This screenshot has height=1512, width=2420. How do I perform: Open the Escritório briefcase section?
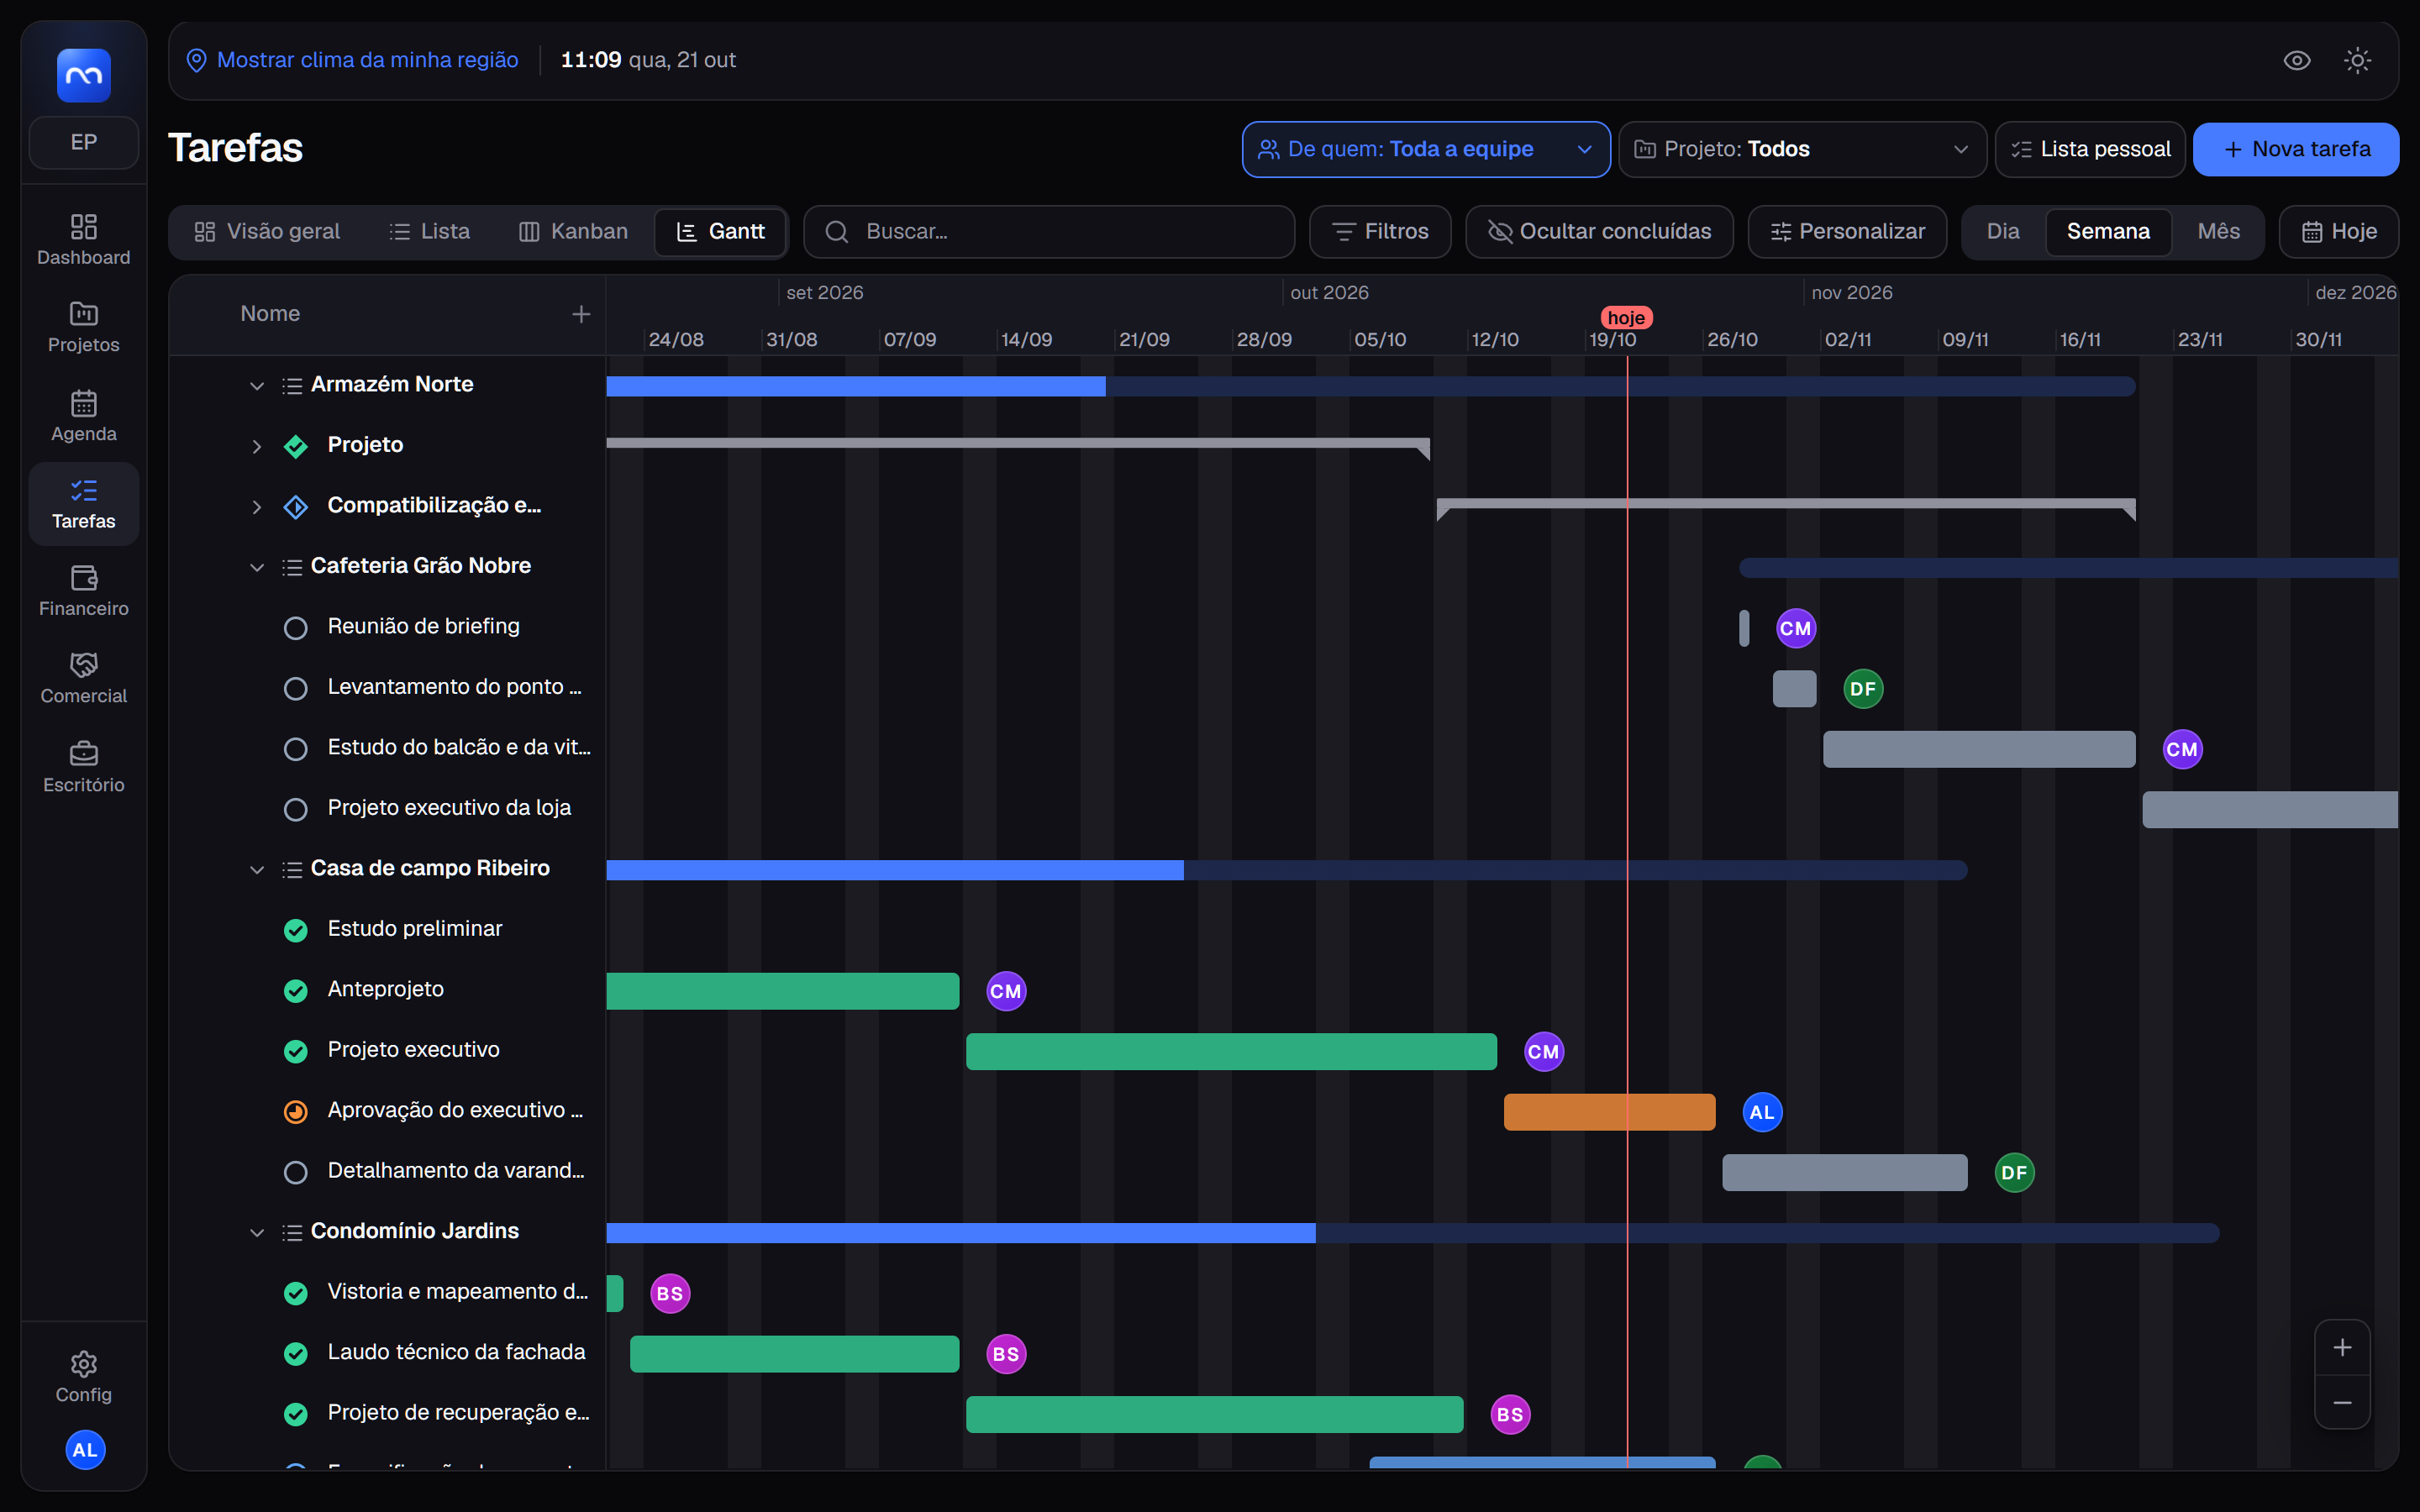pos(84,767)
